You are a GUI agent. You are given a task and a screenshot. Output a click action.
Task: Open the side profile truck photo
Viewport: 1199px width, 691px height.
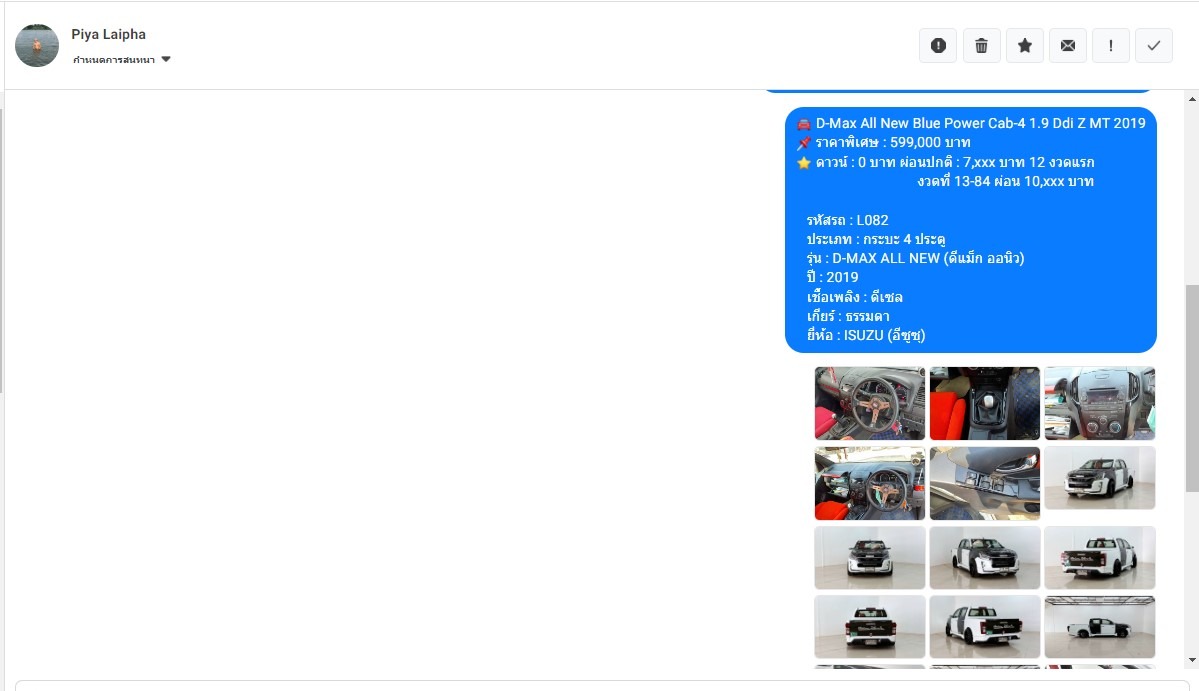pos(1100,627)
